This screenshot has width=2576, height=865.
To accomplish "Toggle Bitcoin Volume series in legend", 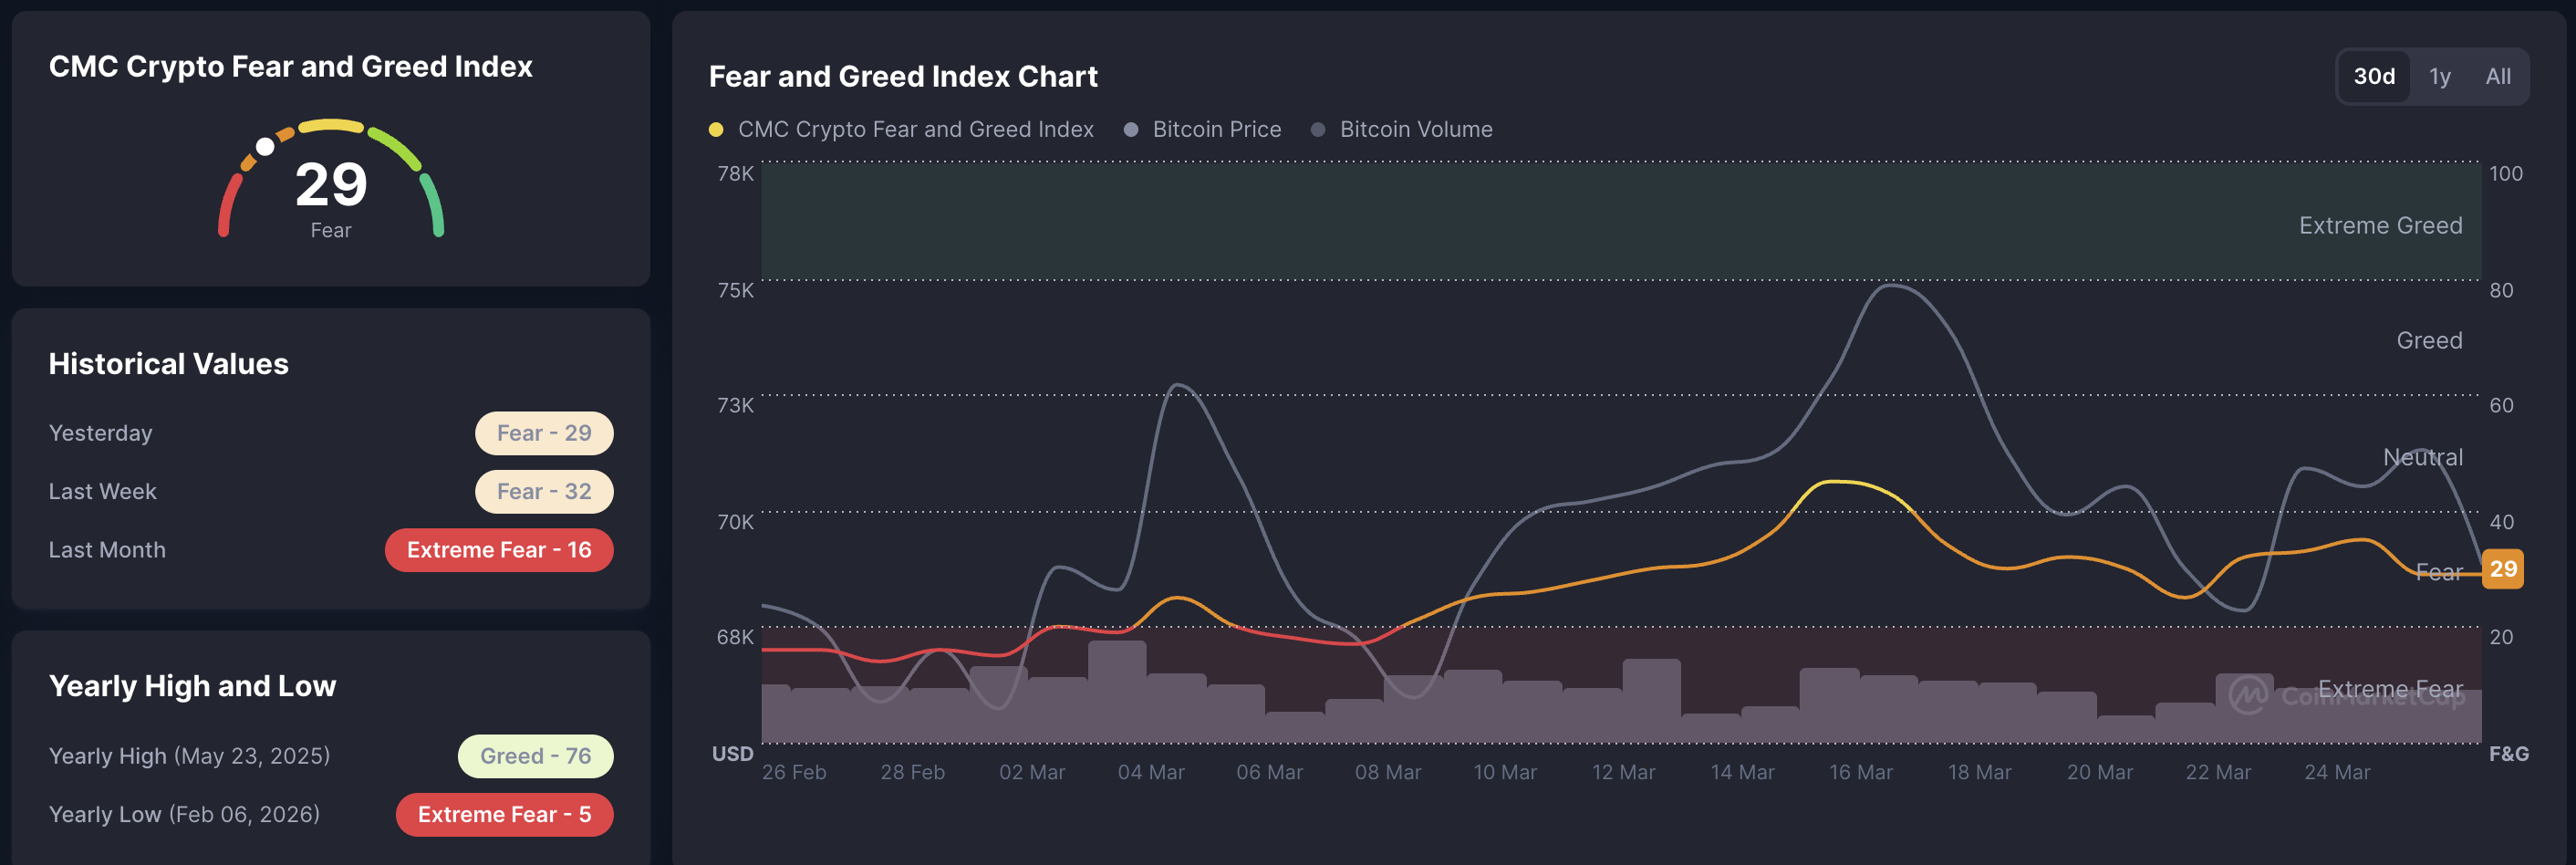I will click(1414, 130).
